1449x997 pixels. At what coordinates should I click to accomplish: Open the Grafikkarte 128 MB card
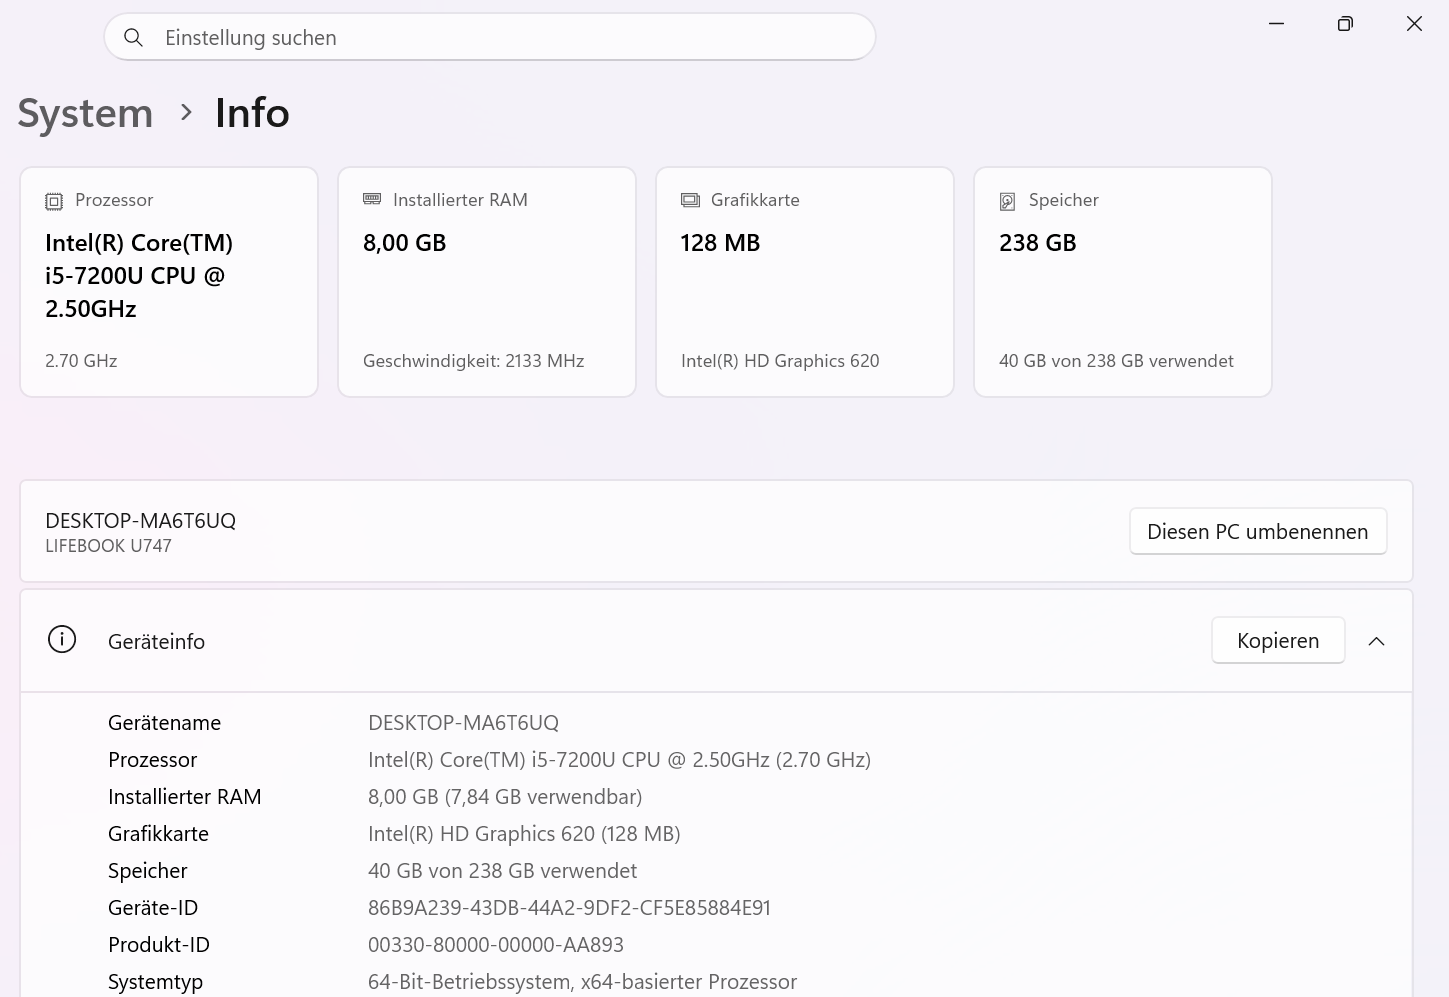(805, 282)
